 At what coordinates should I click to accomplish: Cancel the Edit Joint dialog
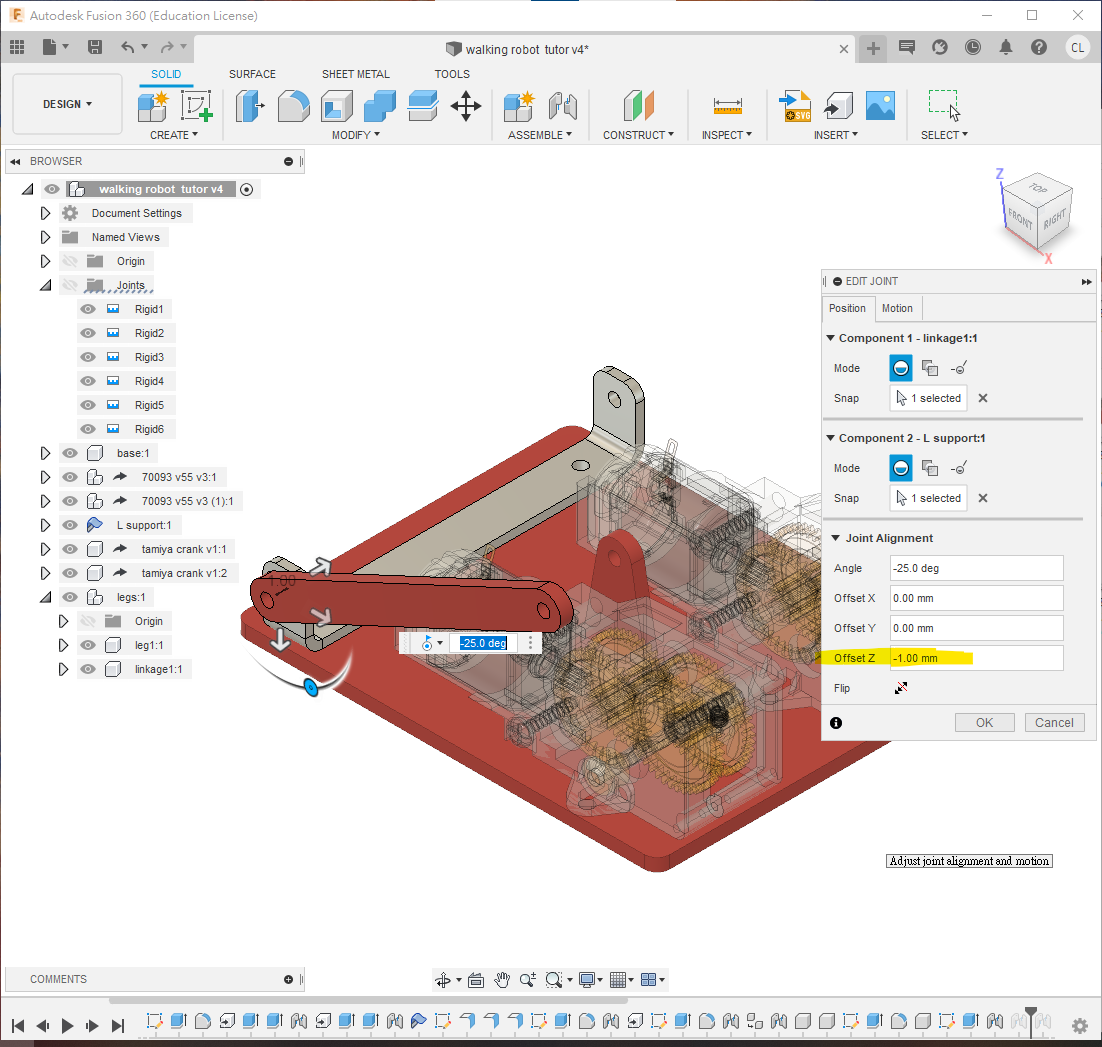tap(1054, 722)
